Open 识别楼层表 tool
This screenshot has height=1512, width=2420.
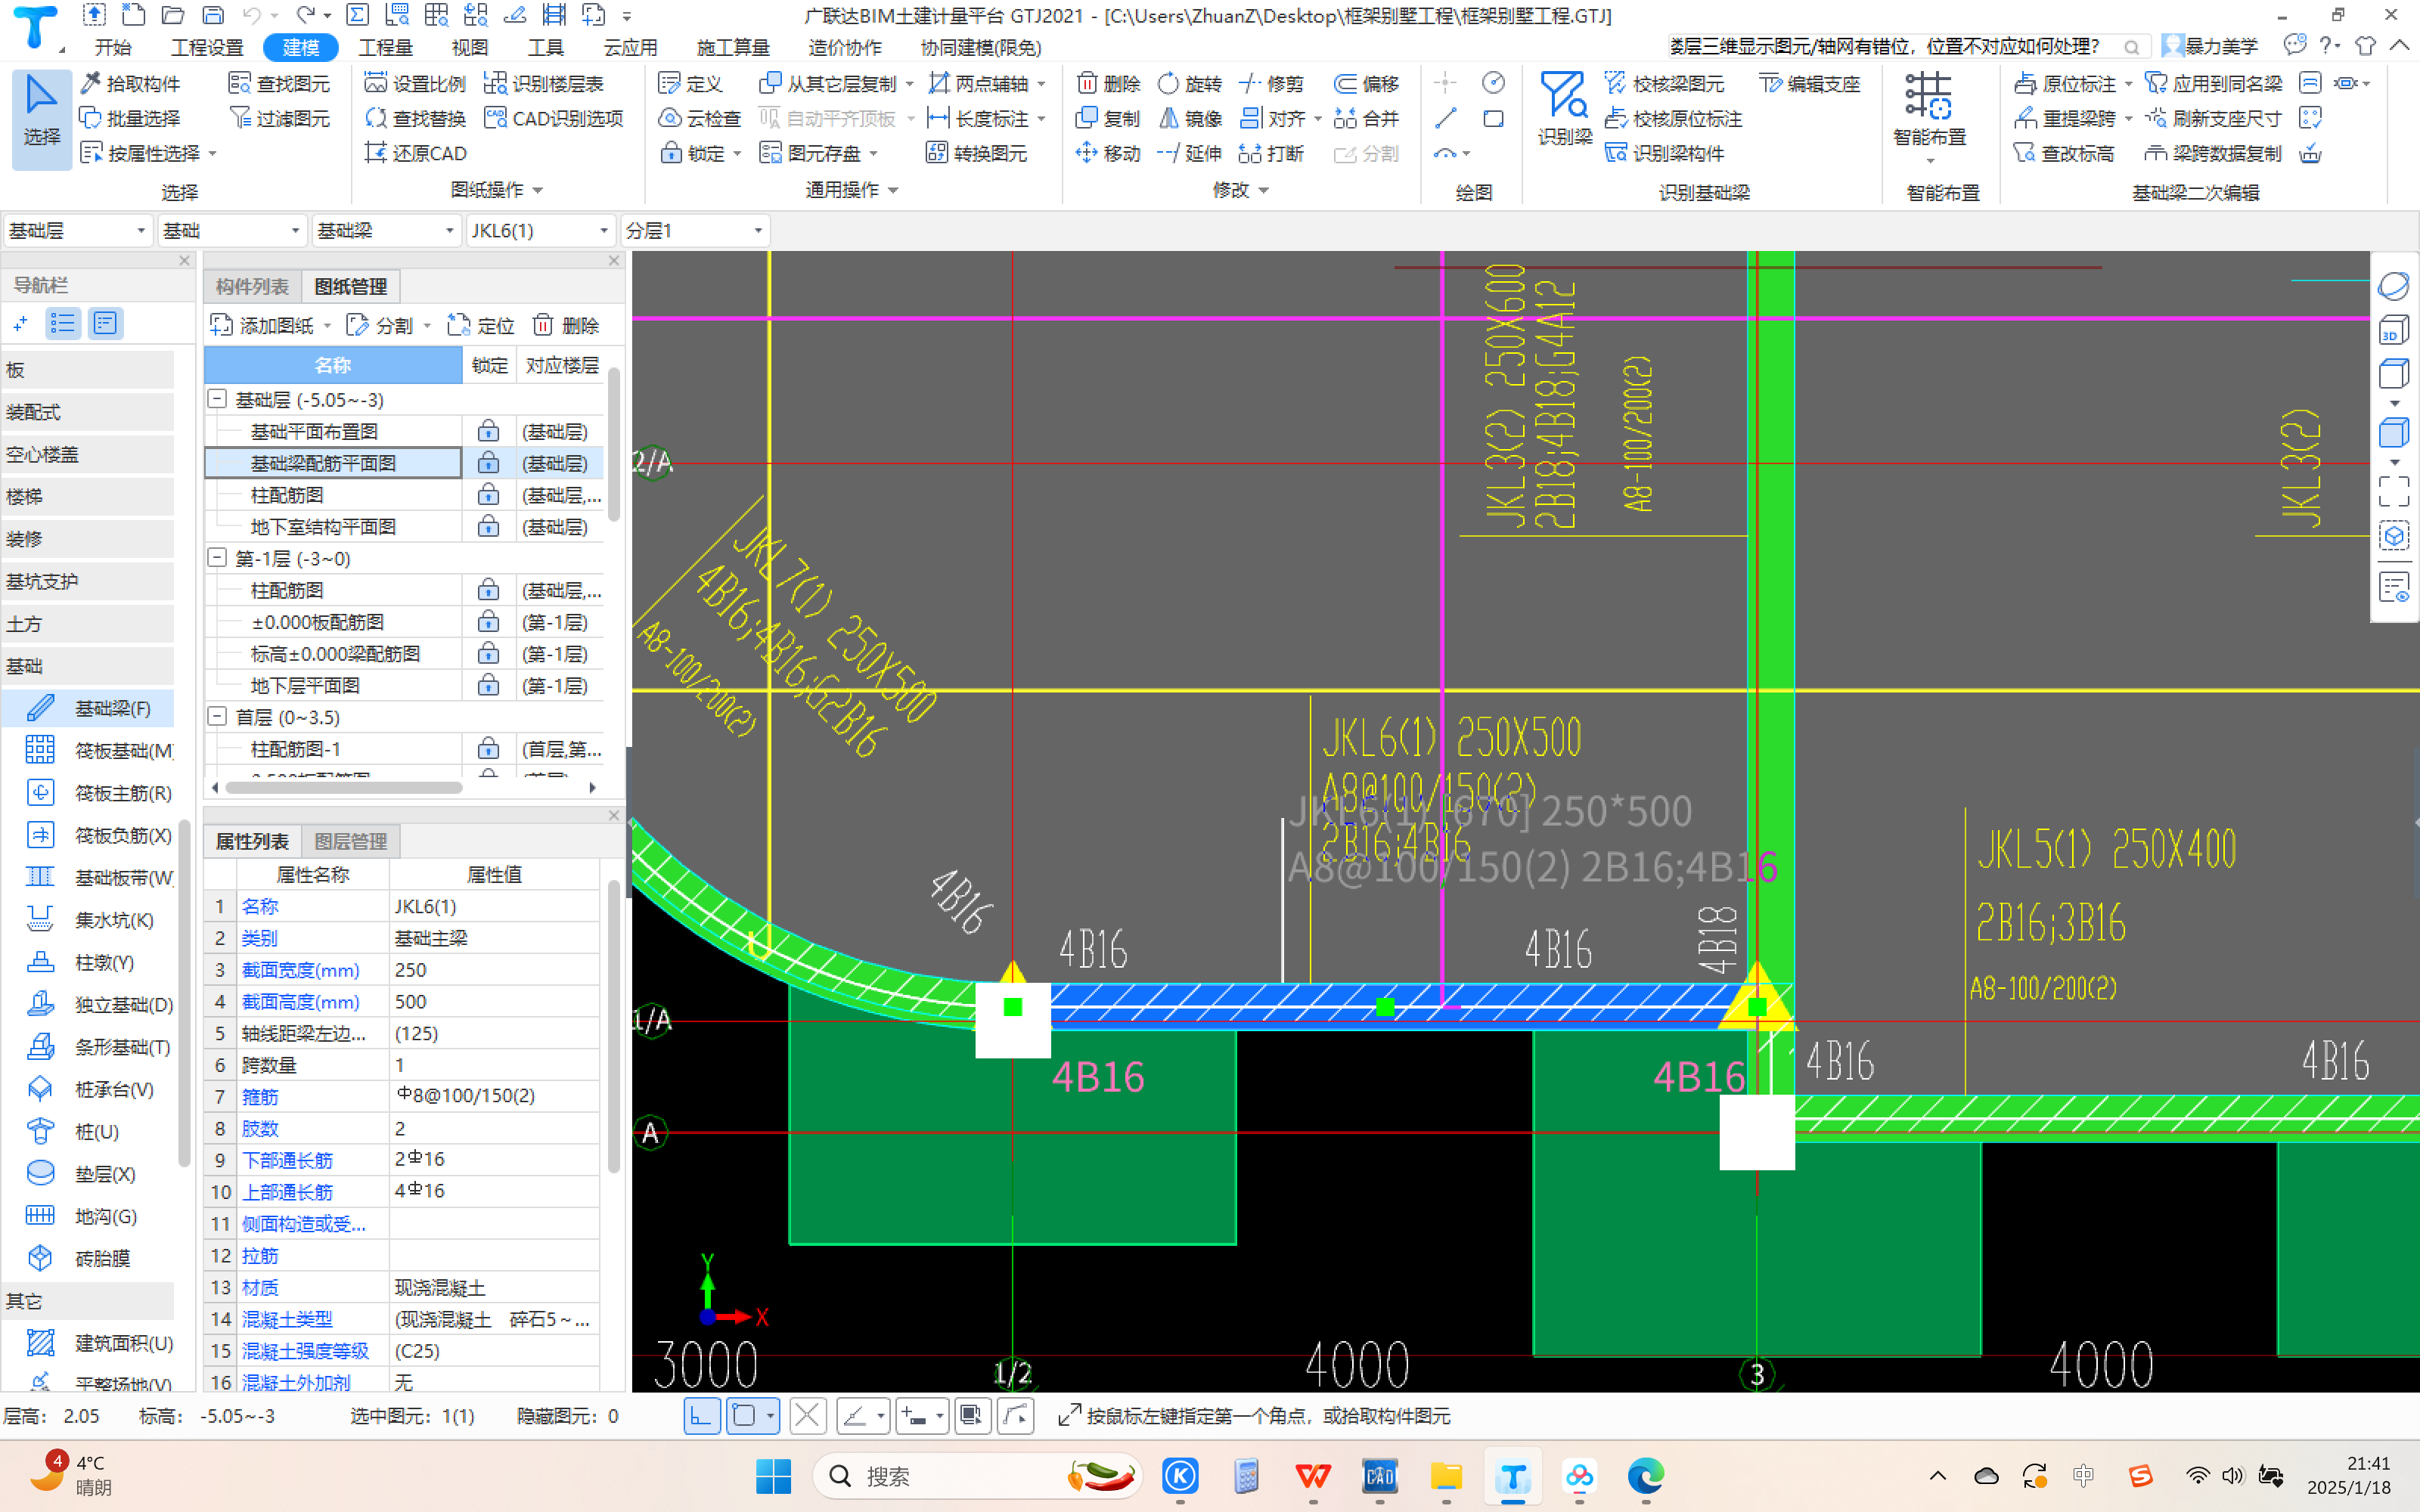(x=544, y=83)
